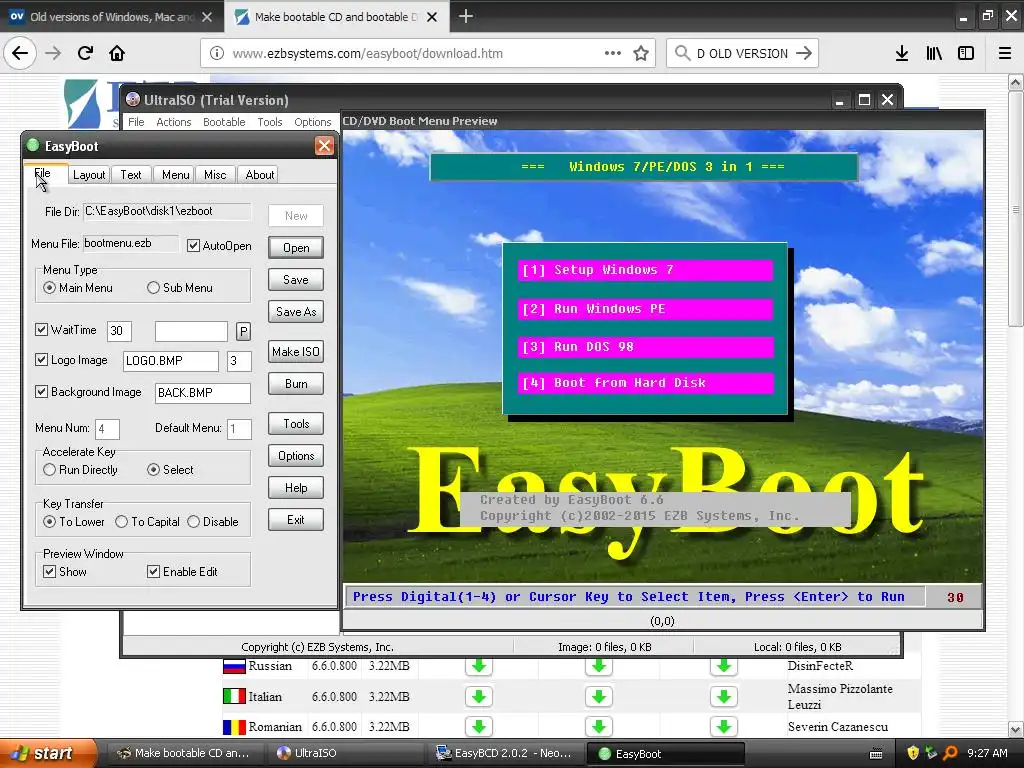Toggle the Show preview window checkbox
Viewport: 1024px width, 768px height.
(50, 571)
